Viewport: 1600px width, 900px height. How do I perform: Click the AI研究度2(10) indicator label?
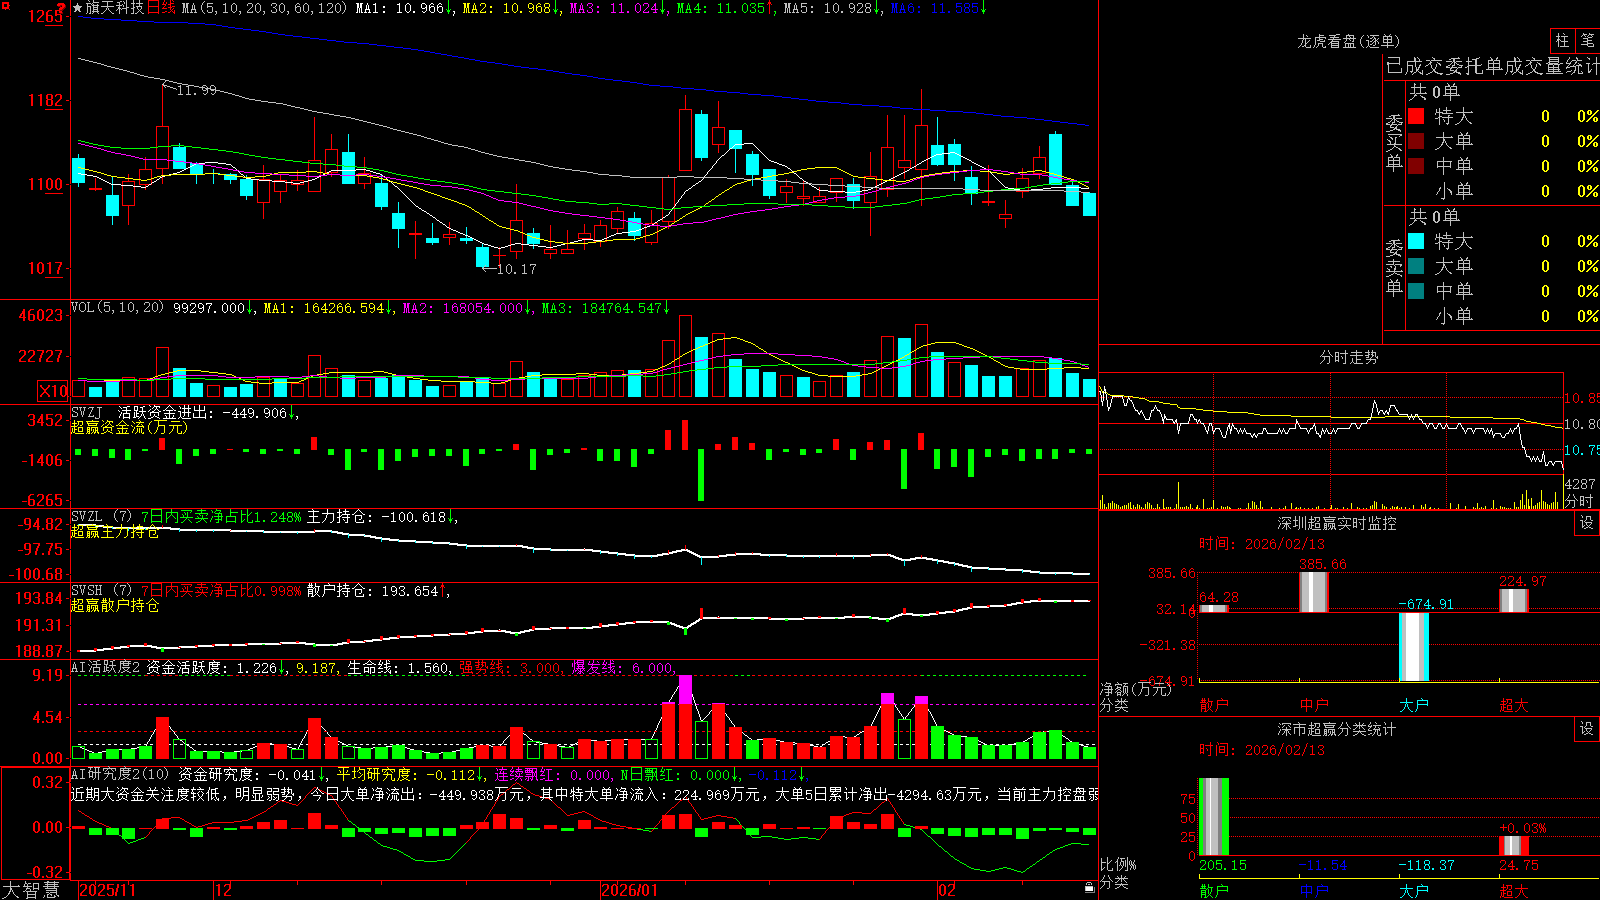coord(120,774)
